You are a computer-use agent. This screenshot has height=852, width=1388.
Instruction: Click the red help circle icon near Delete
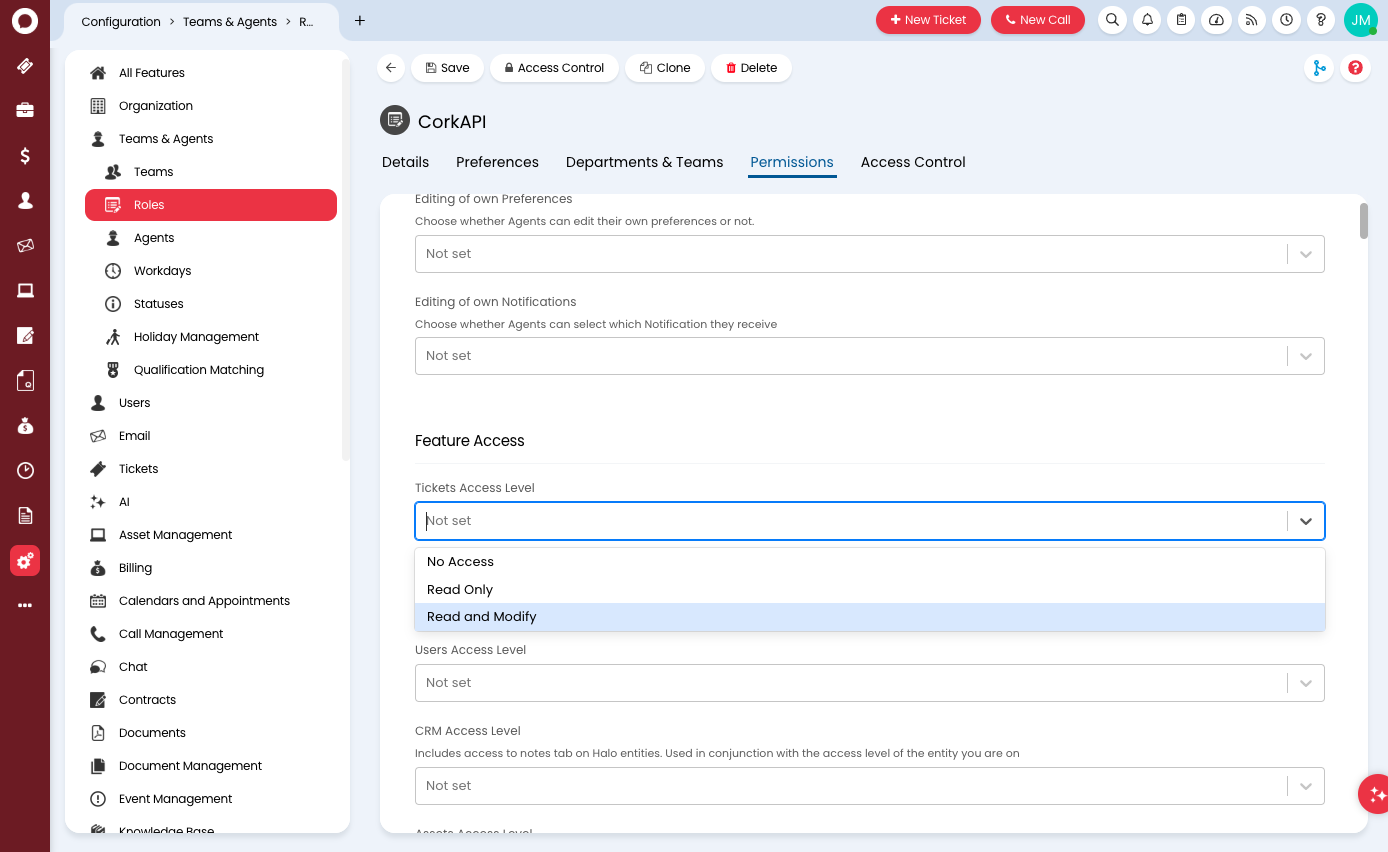(x=1355, y=68)
